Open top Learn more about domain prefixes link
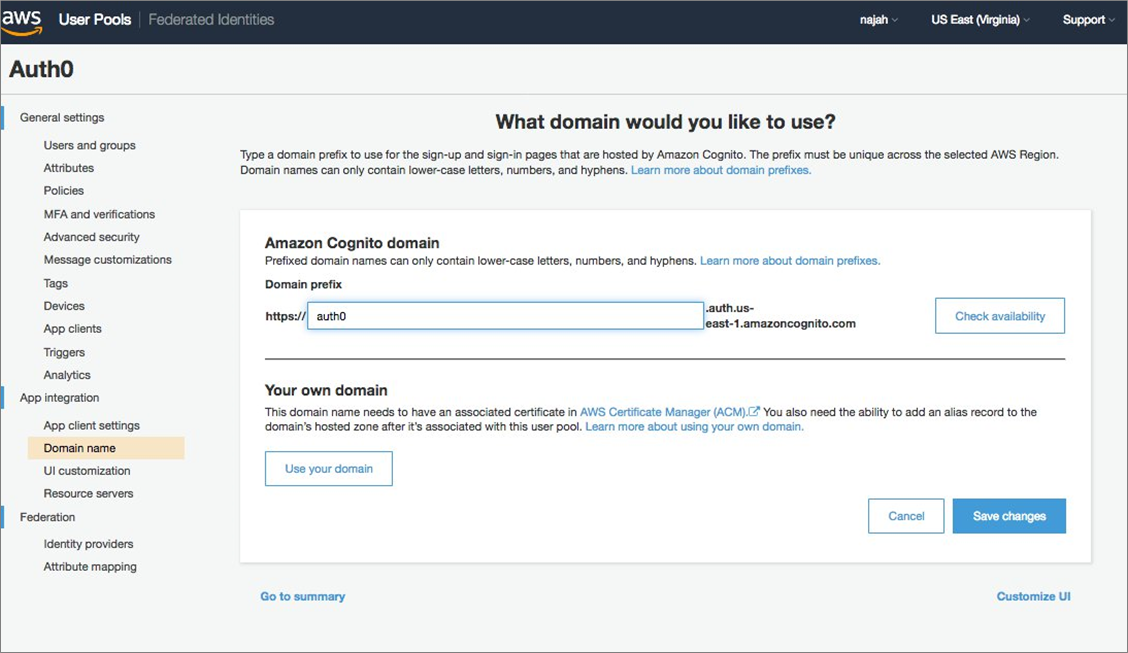Screen dimensions: 1128x653 [721, 170]
